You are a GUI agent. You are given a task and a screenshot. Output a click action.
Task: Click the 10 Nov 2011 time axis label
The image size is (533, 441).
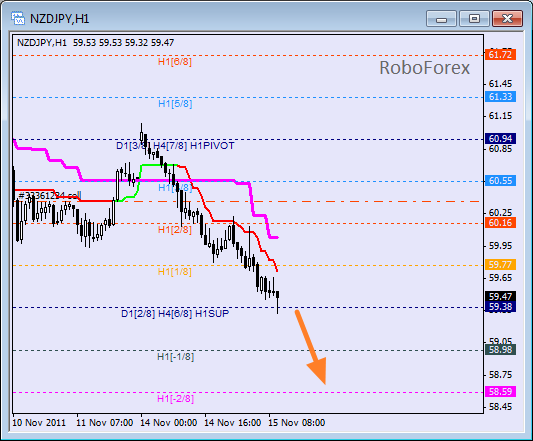point(39,423)
